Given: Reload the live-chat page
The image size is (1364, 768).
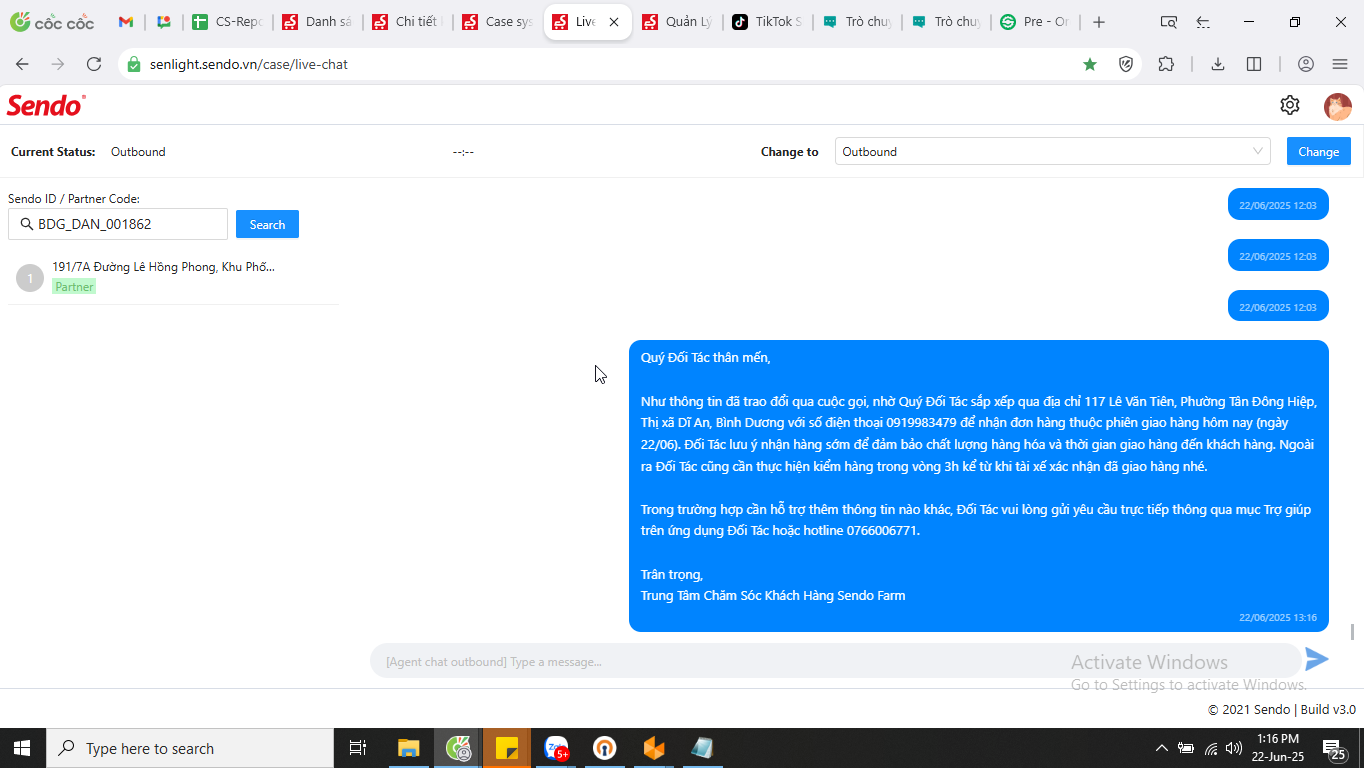Looking at the screenshot, I should coord(94,64).
